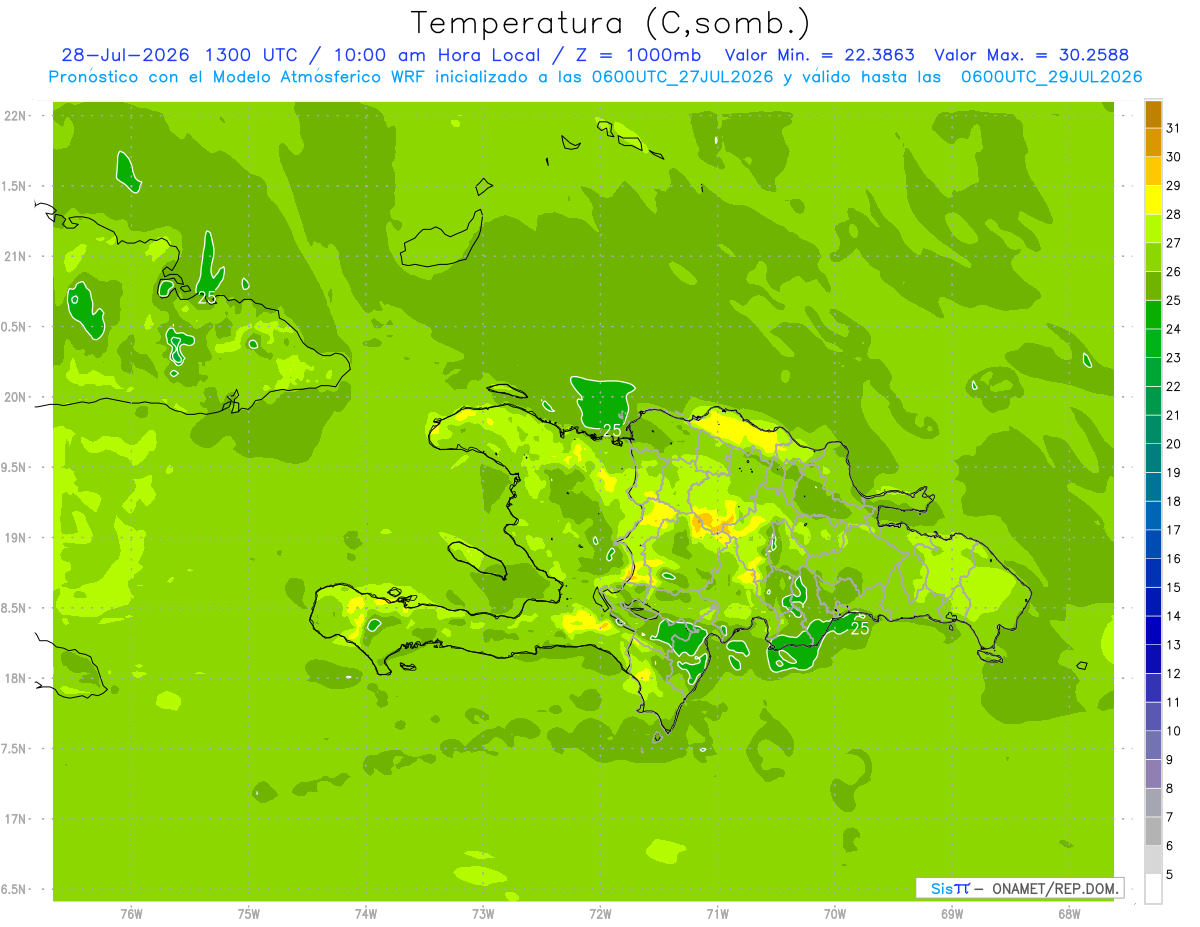The height and width of the screenshot is (927, 1200).
Task: Click the colorbar label '12'
Action: pos(1174,674)
